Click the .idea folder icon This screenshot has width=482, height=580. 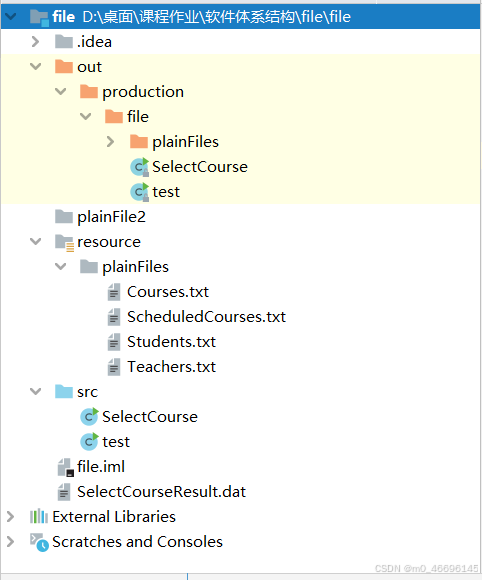[x=64, y=41]
